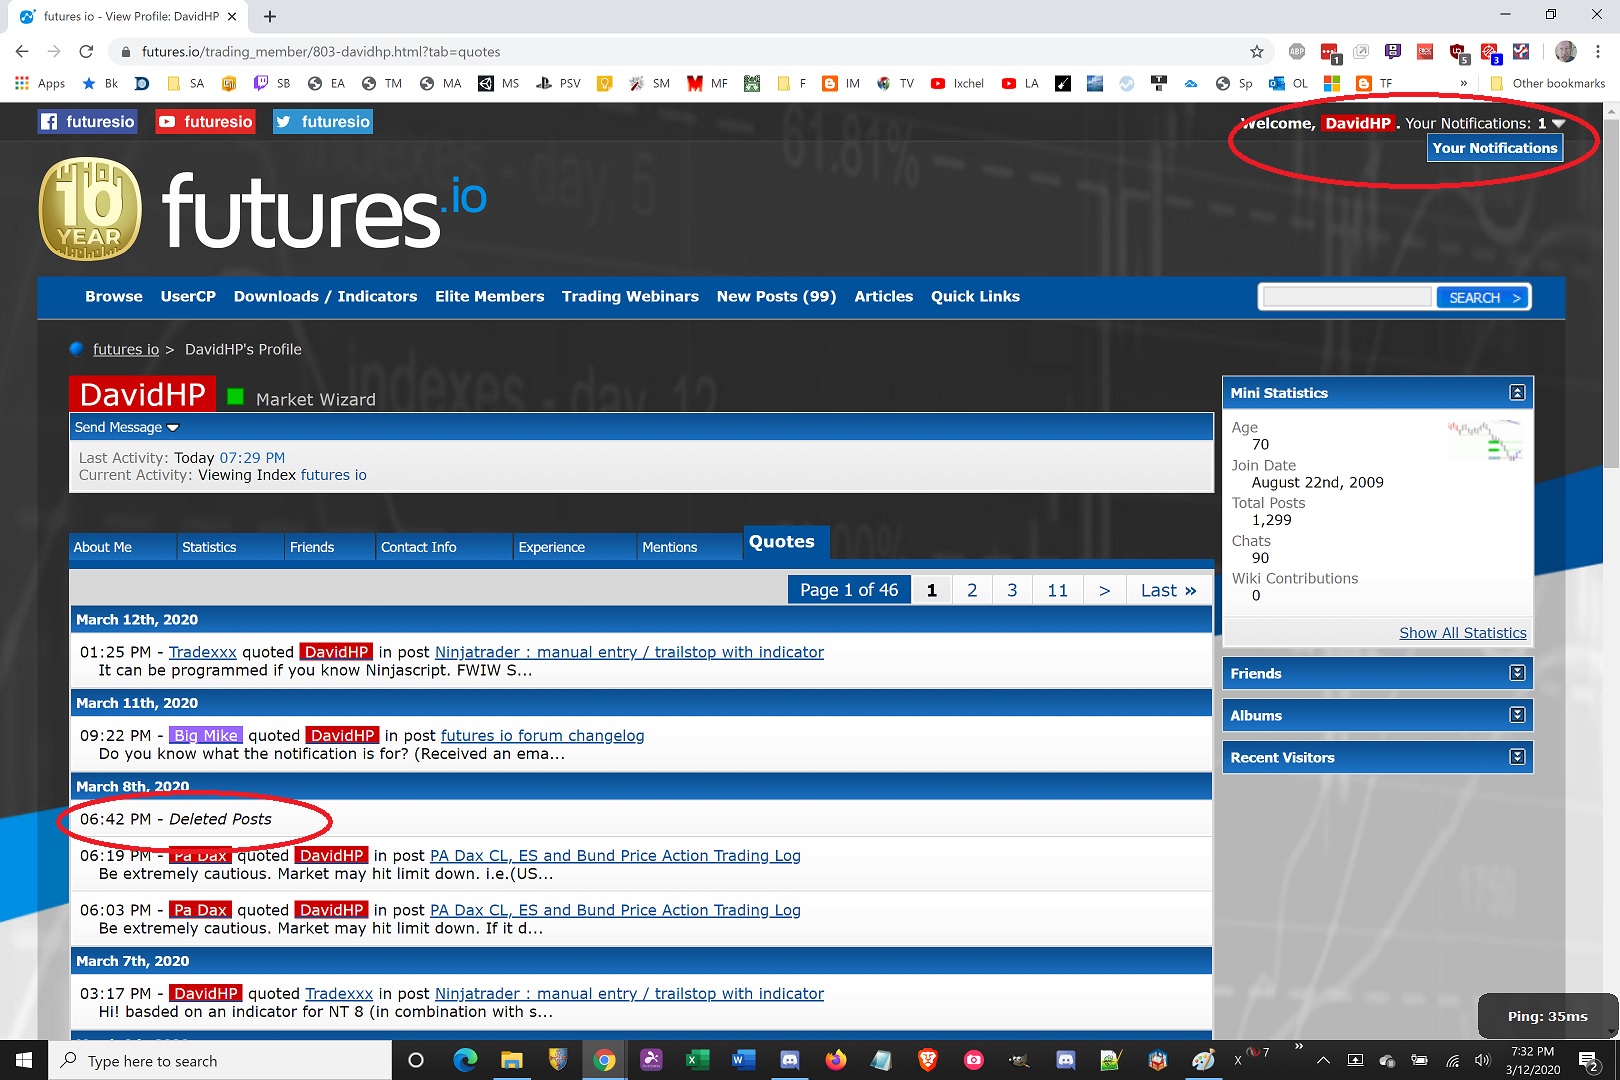Viewport: 1620px width, 1080px height.
Task: Open the futuresio Facebook page icon
Action: pyautogui.click(x=87, y=122)
